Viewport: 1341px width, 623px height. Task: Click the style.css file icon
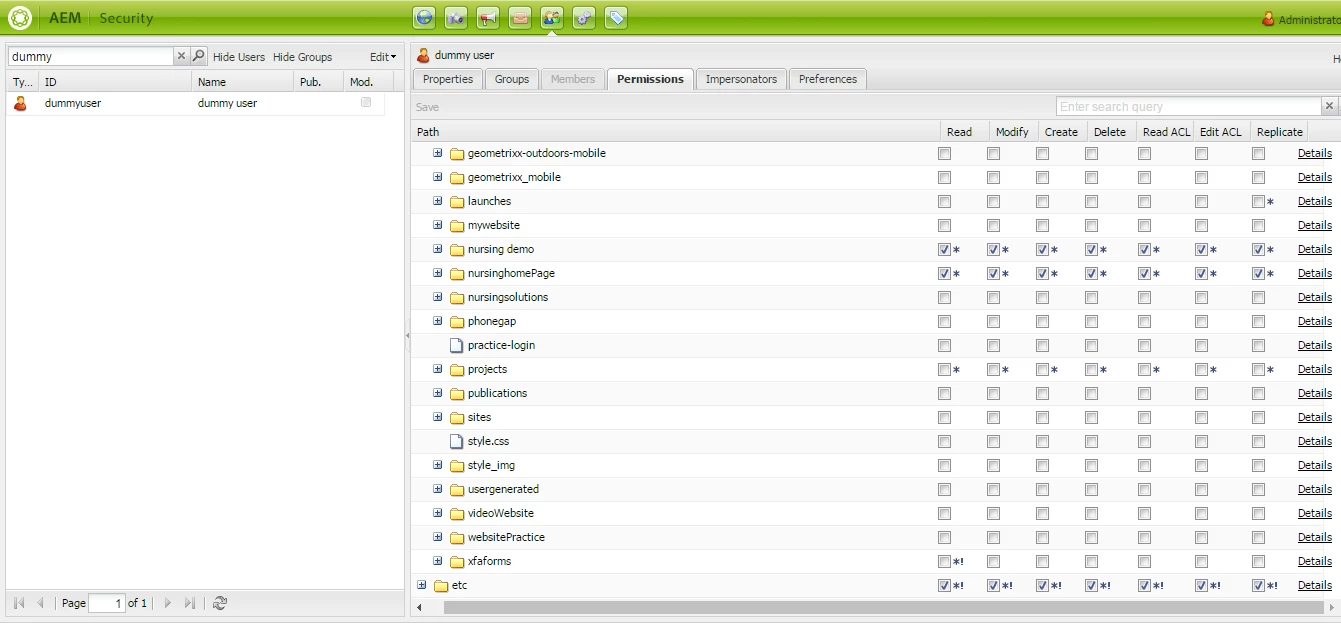457,441
